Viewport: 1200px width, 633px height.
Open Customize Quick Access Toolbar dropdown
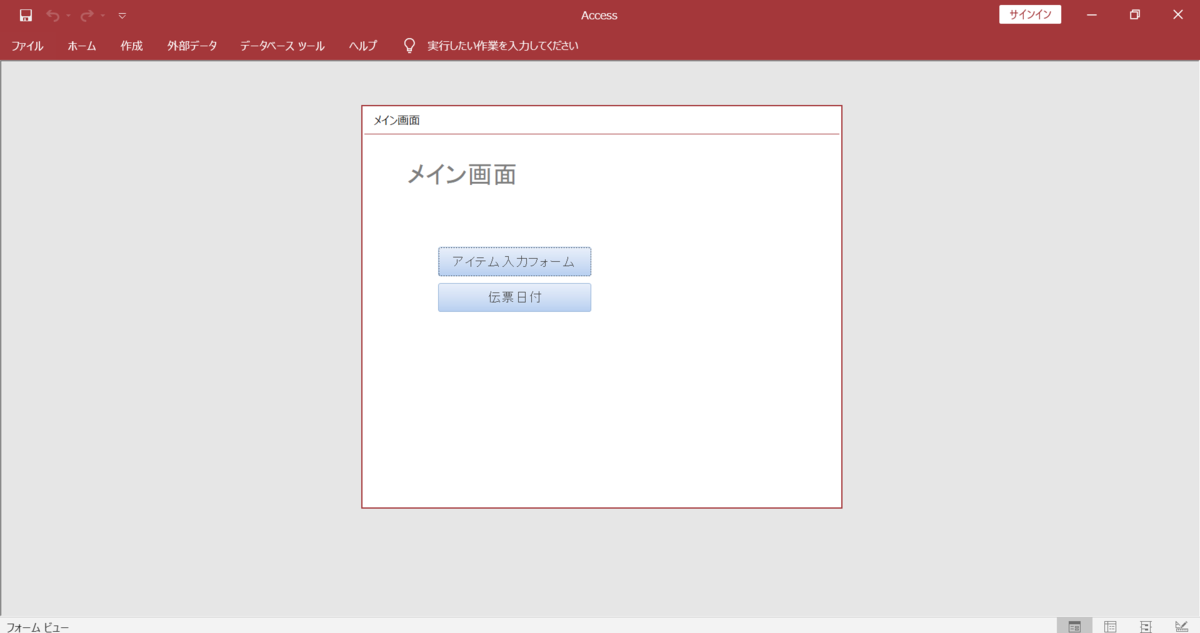(122, 16)
